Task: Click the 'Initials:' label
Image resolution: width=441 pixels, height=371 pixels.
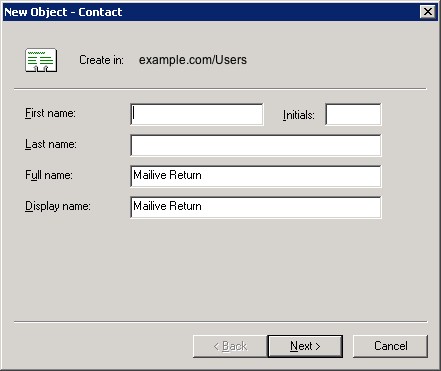Action: tap(299, 115)
